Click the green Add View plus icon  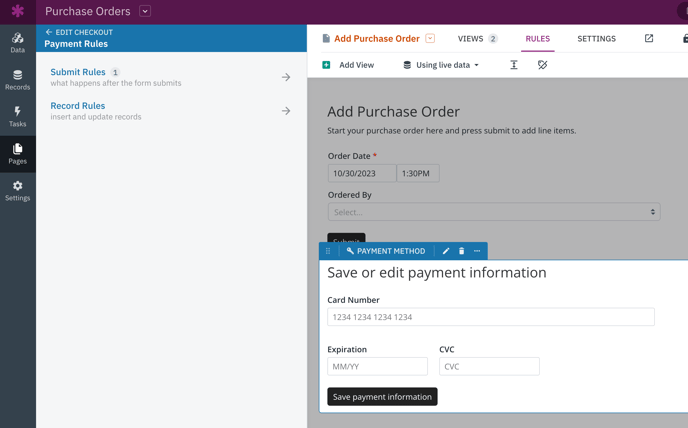[326, 65]
